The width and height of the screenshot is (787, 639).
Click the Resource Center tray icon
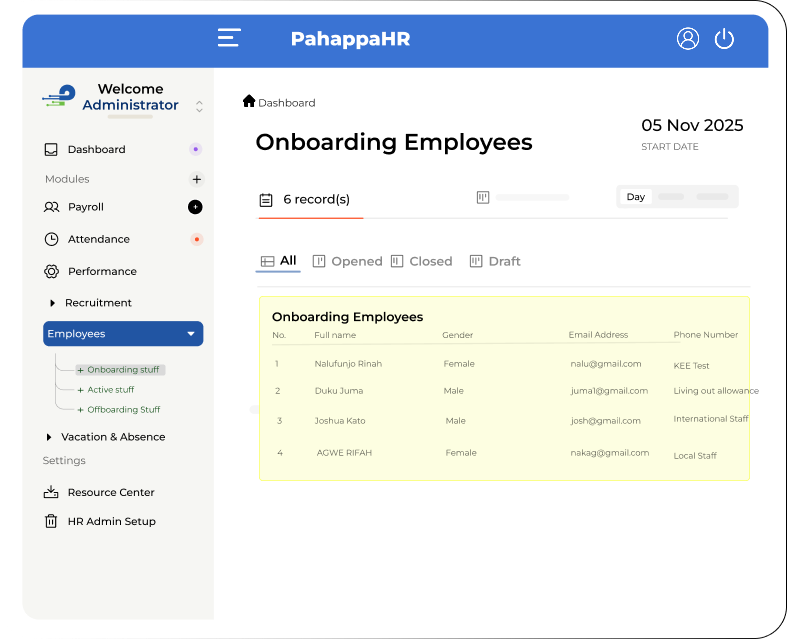[51, 492]
